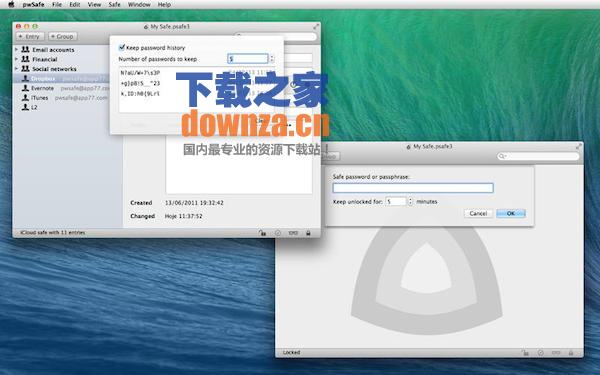Click open-padlock icon in locked window status bar
The width and height of the screenshot is (600, 375).
point(525,352)
